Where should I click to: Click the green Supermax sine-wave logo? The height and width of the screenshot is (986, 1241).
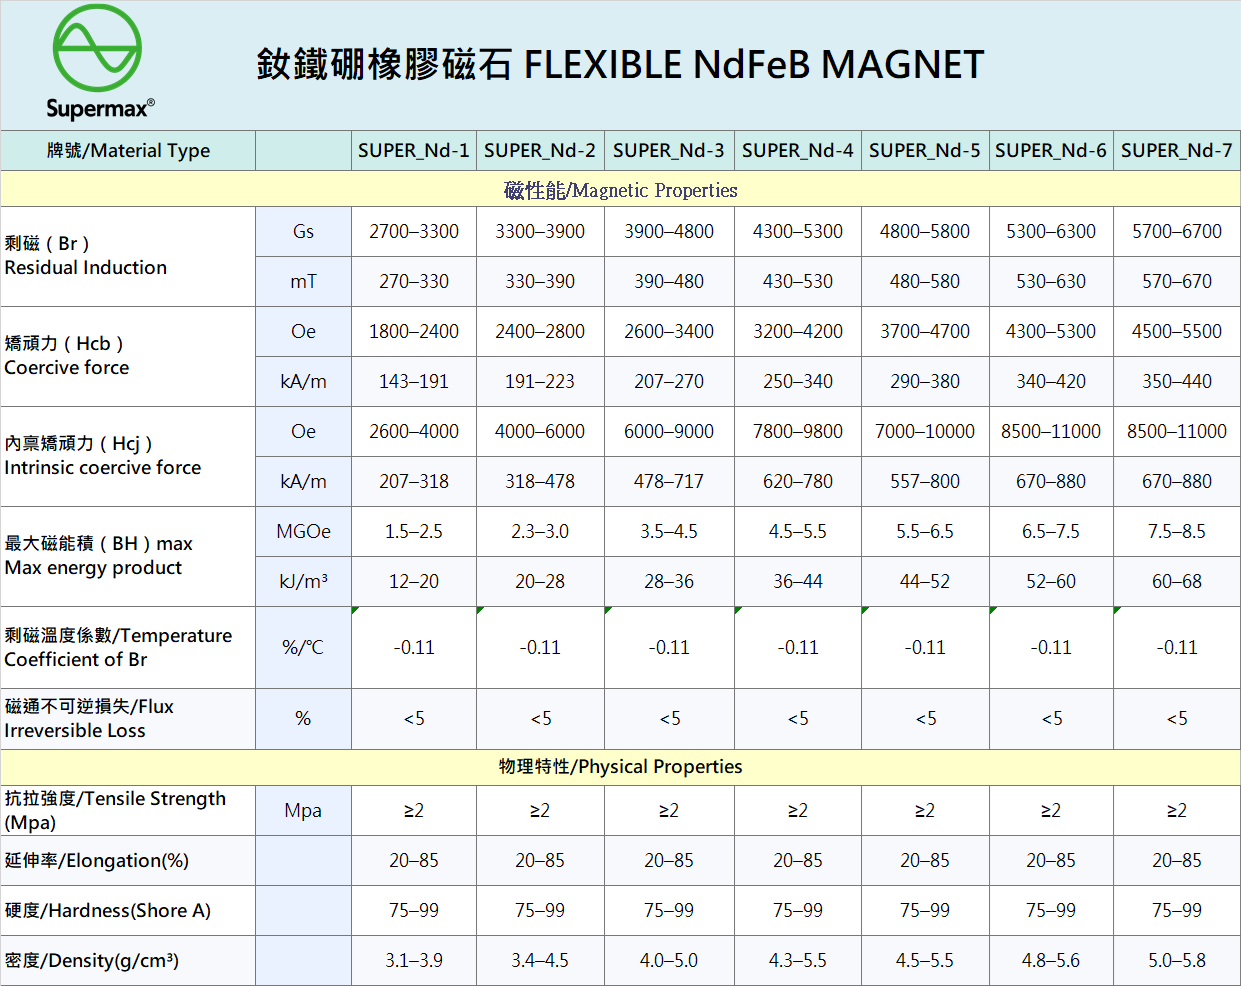point(97,50)
